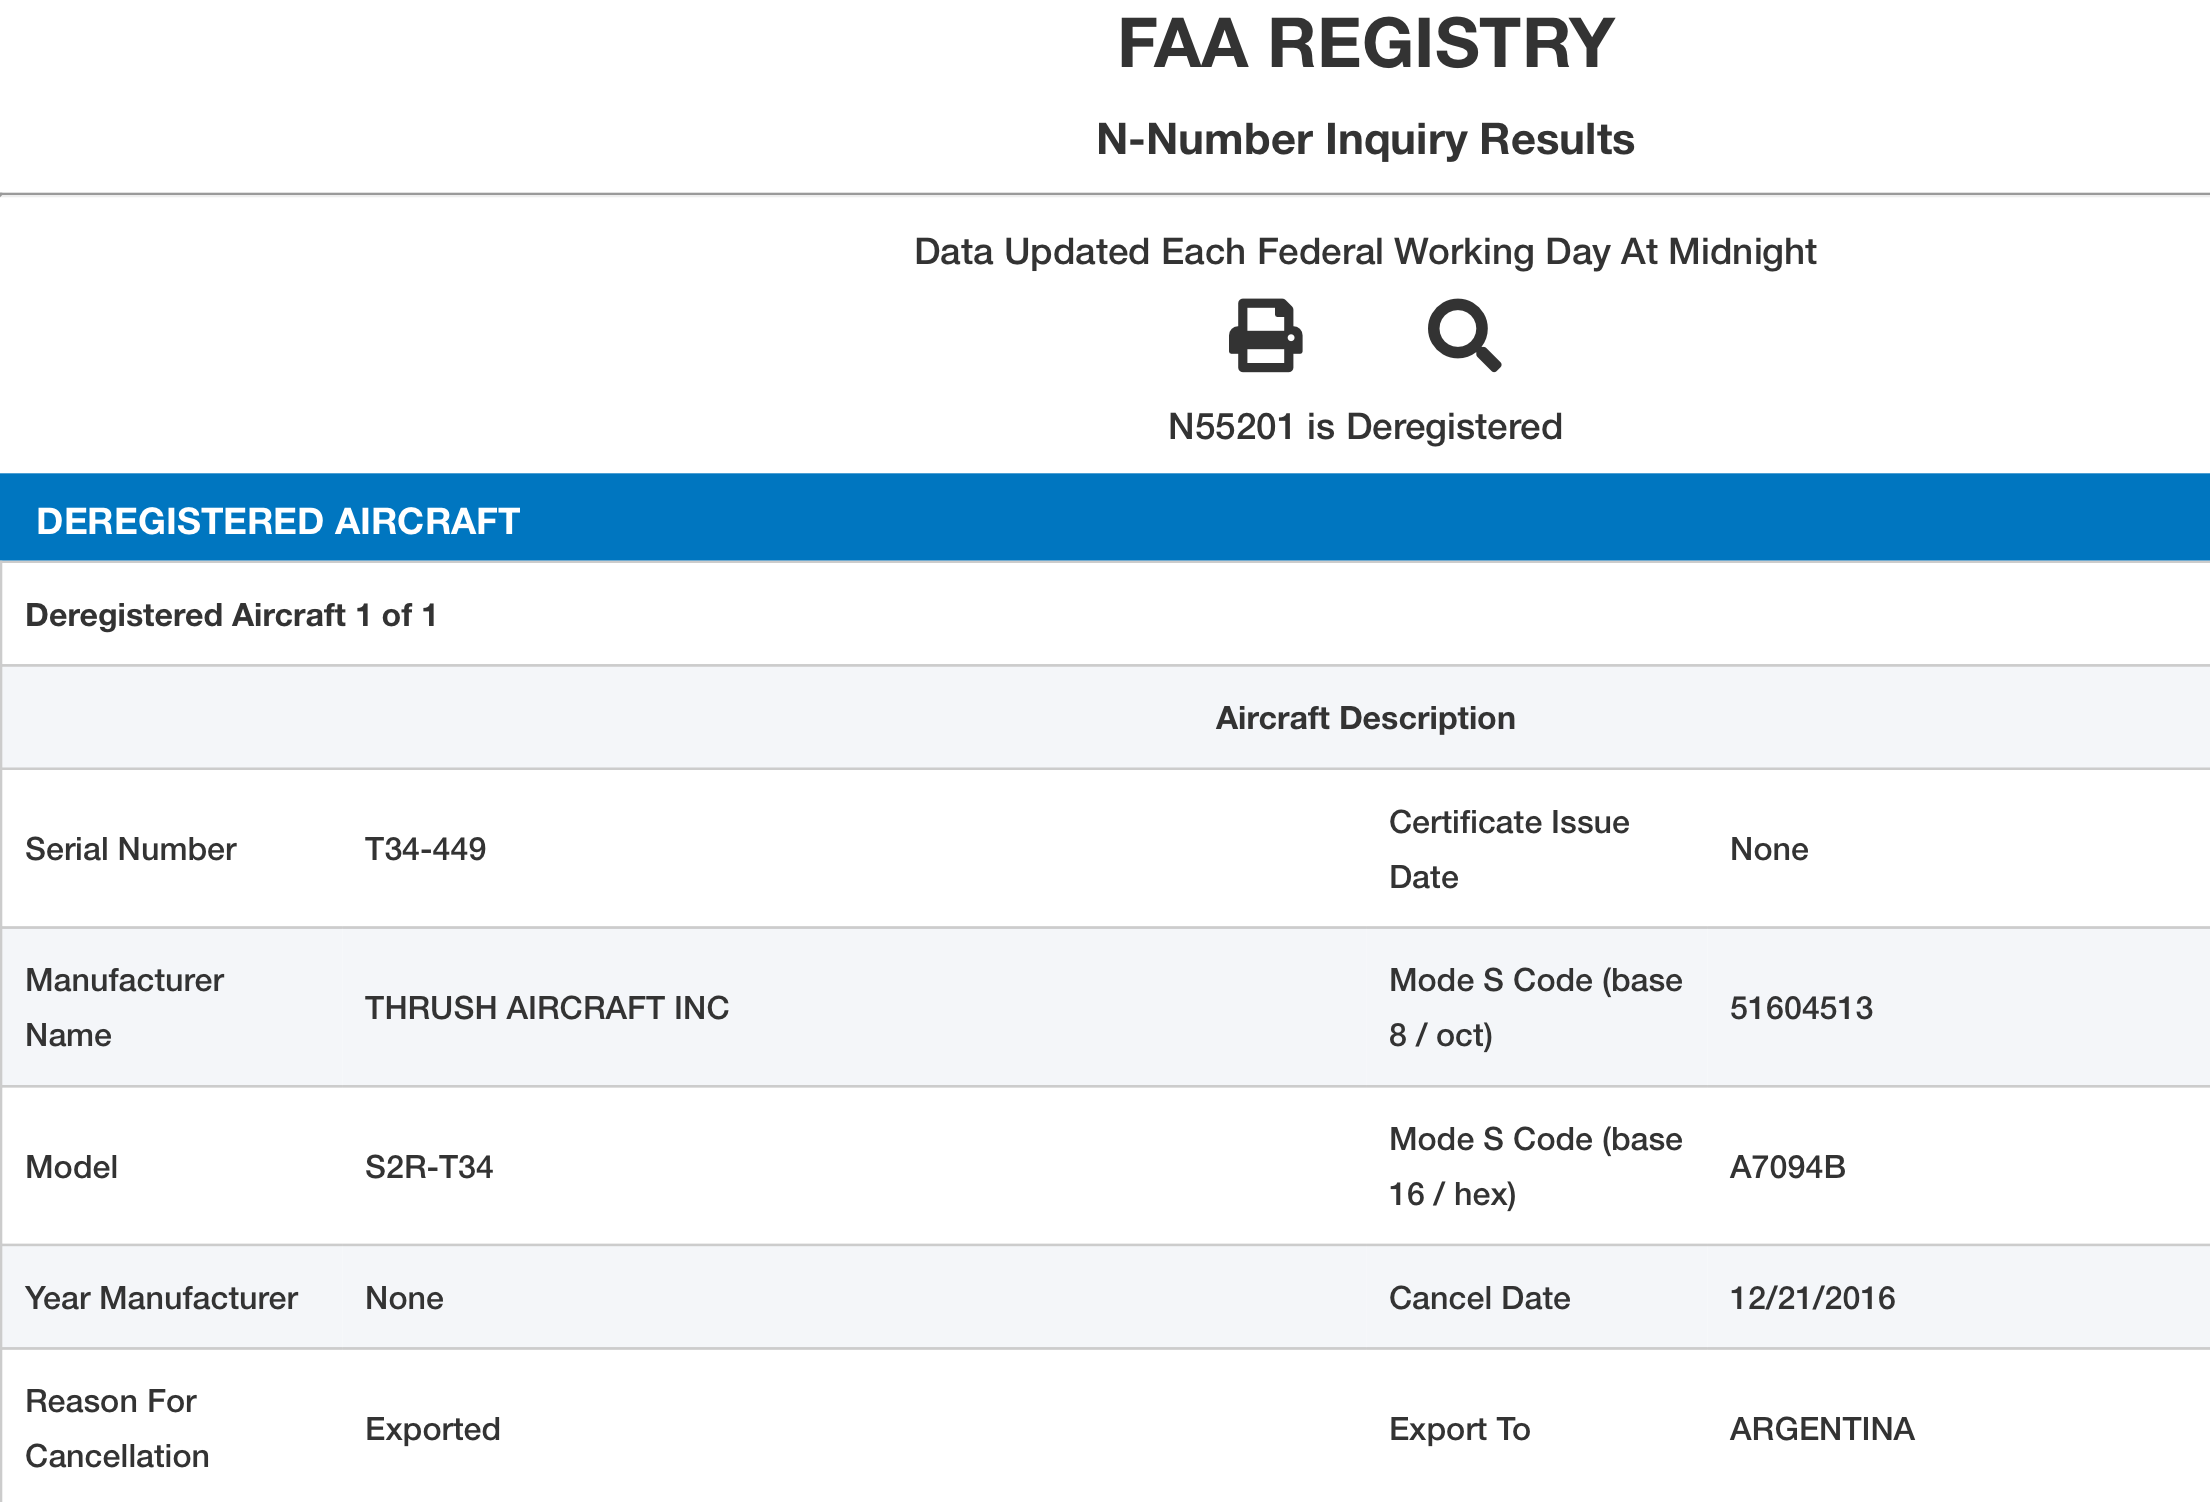Screen dimensions: 2210x1502
Task: Click the N-Number Inquiry Results subtitle
Action: coord(1365,139)
